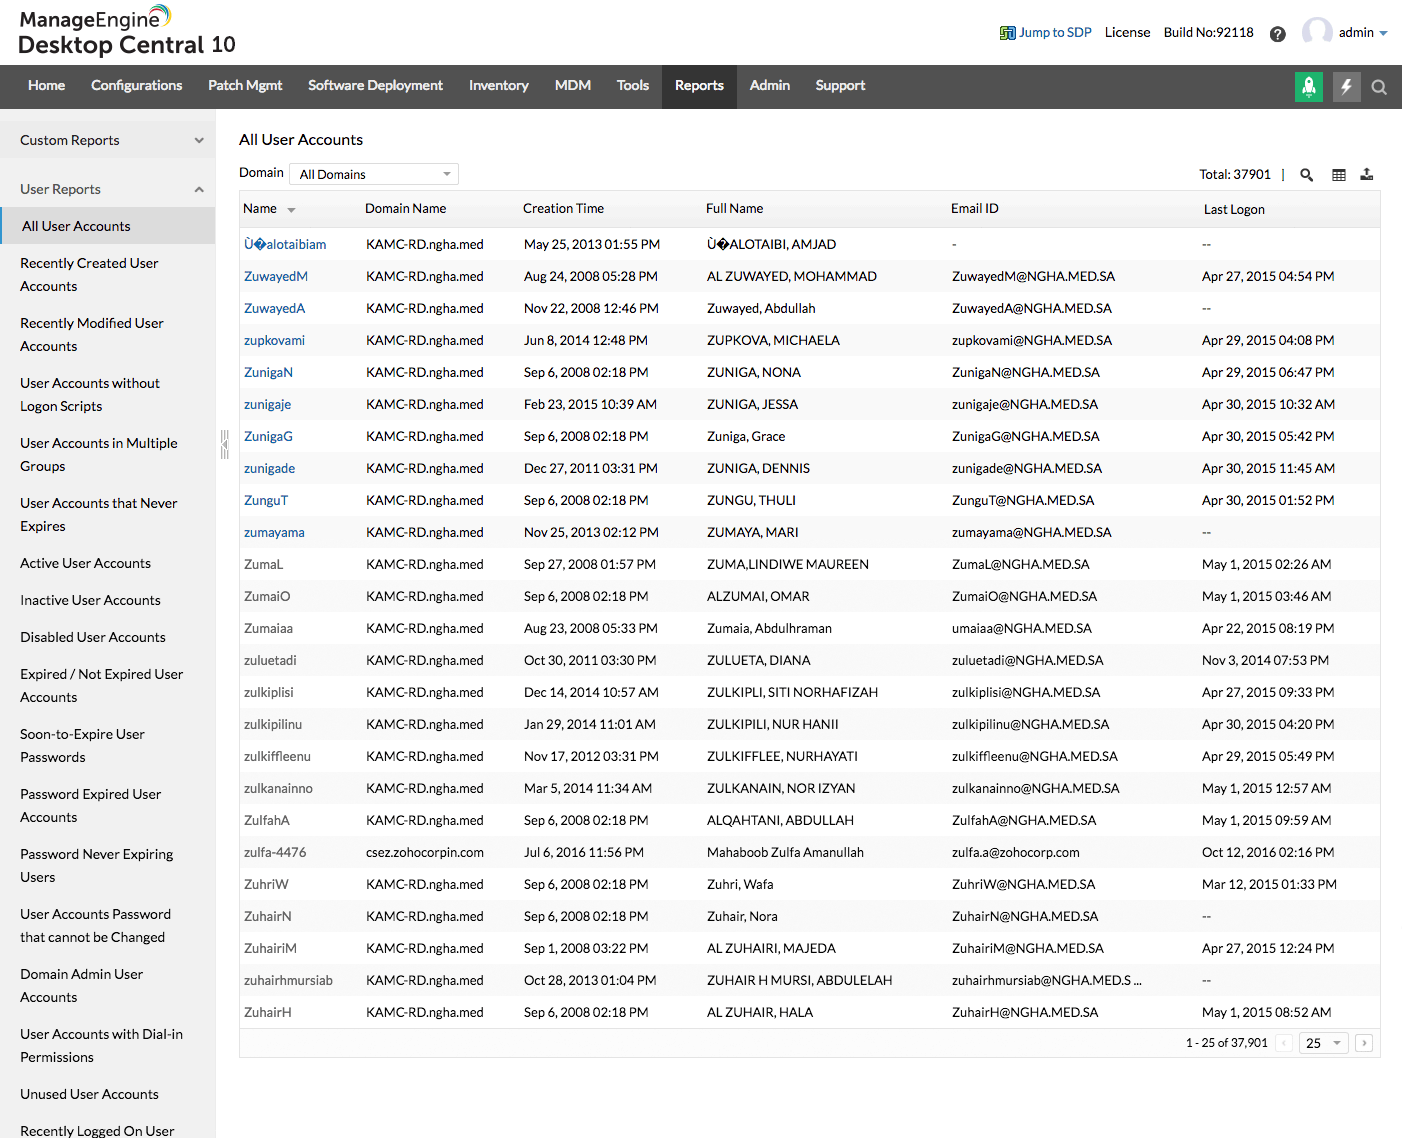
Task: Collapse the User Reports section
Action: pos(107,189)
